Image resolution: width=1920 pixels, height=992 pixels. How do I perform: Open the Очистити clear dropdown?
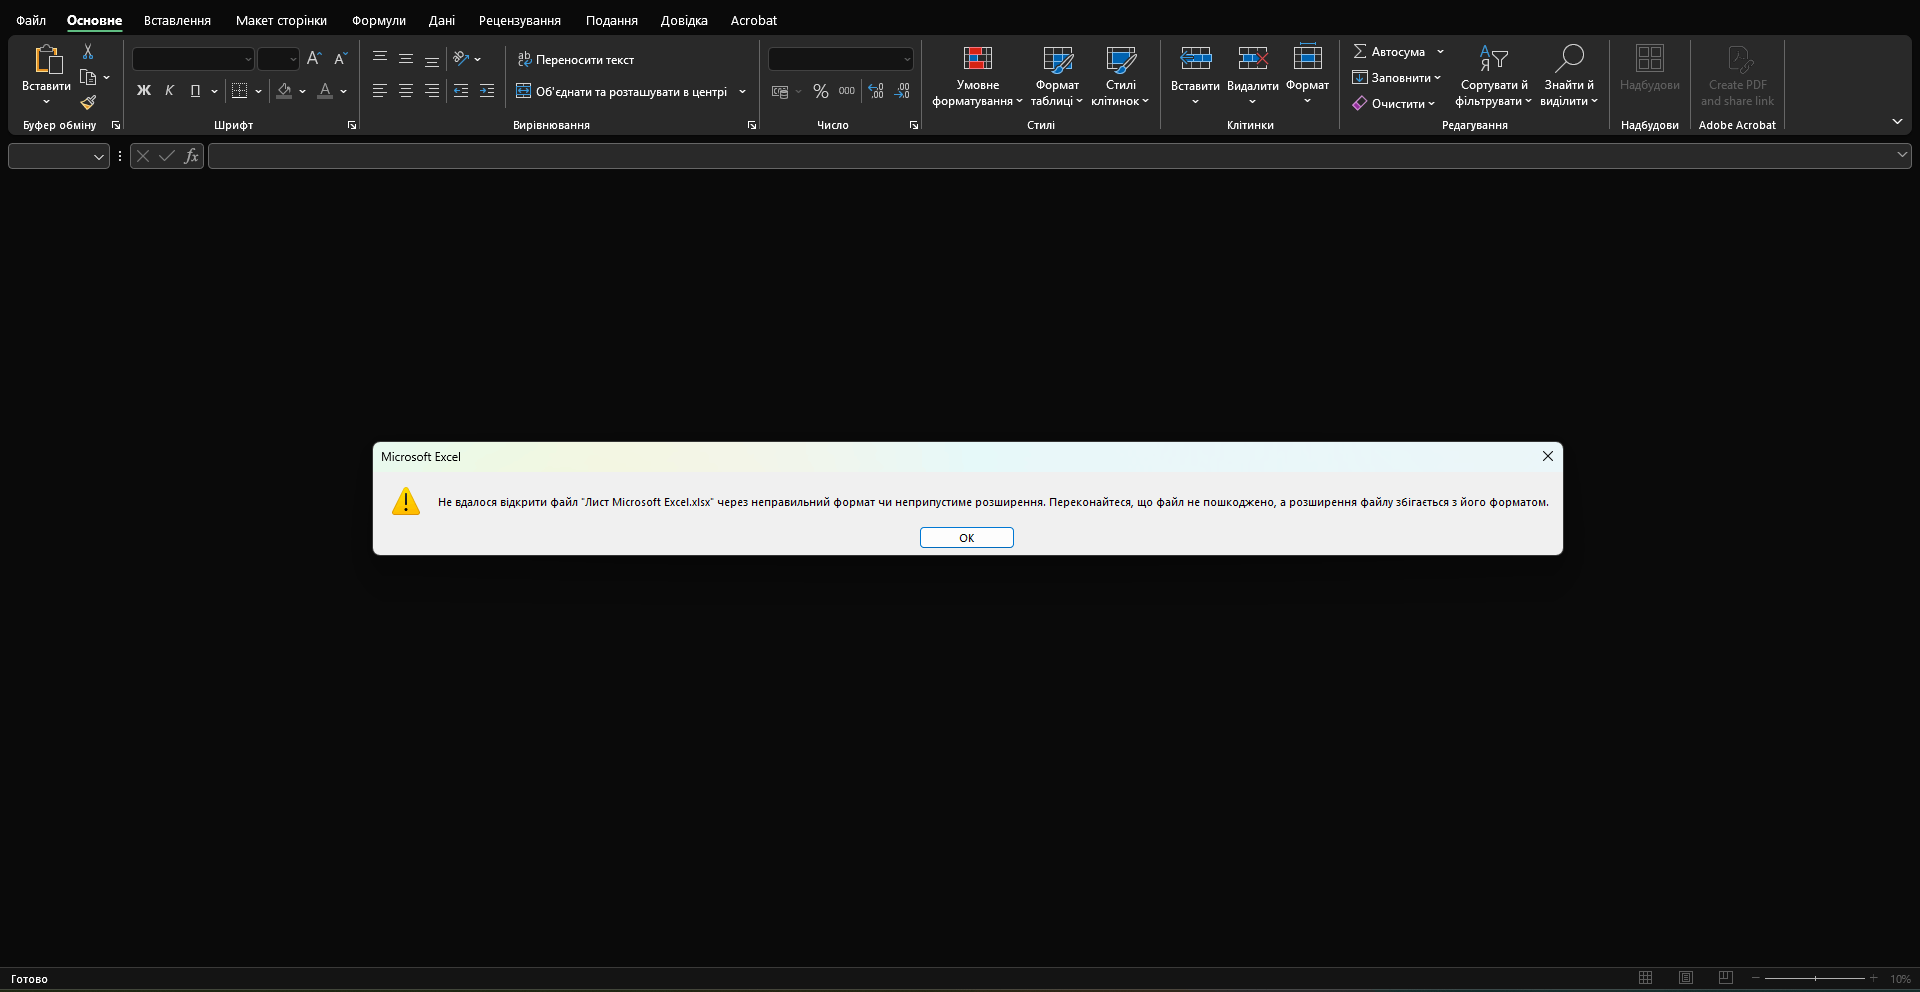point(1394,103)
